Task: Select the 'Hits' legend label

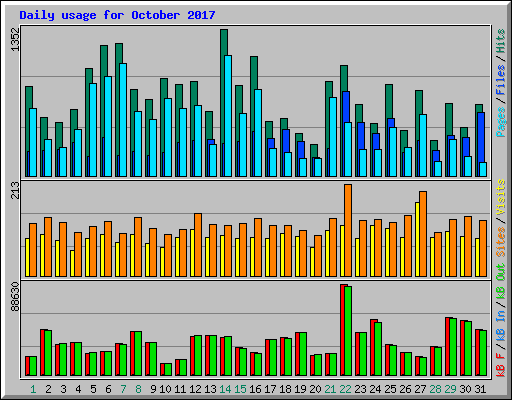Action: (501, 41)
